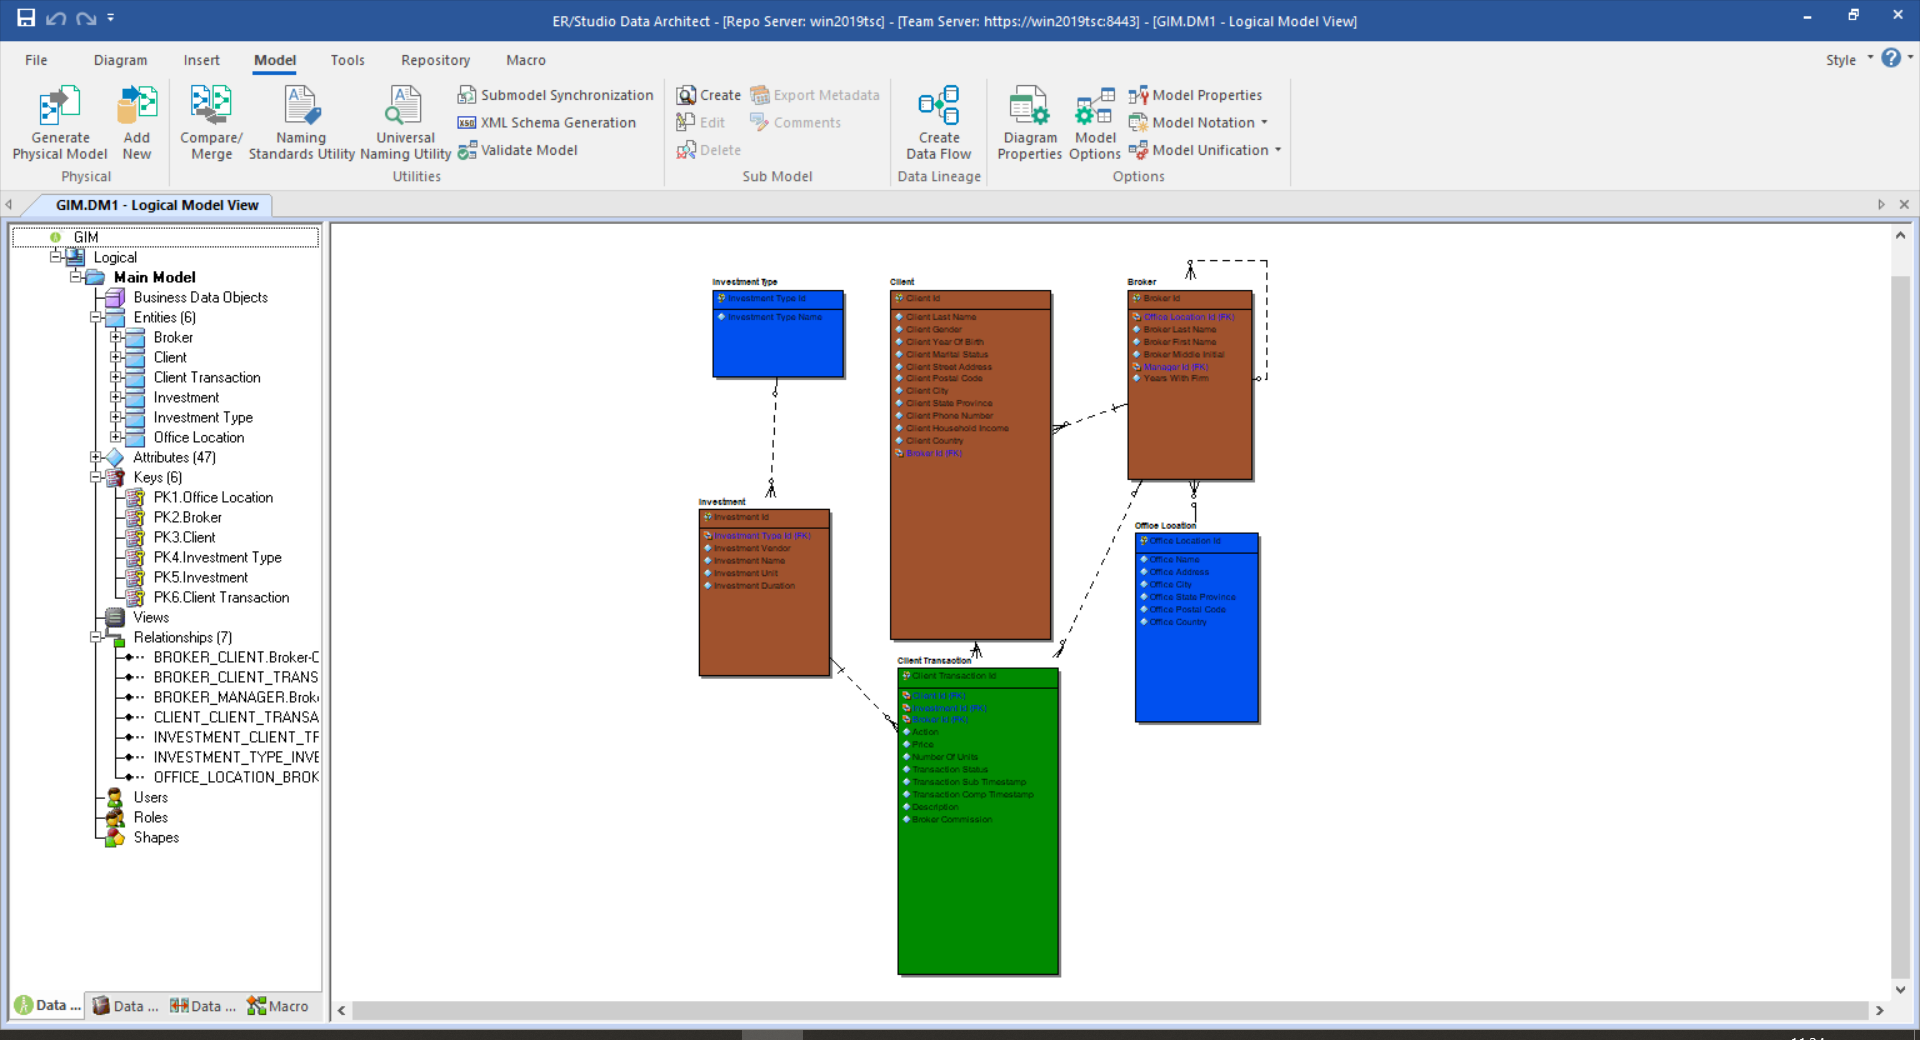This screenshot has width=1920, height=1040.
Task: Select BROKER_MANAGER relationship in tree
Action: click(236, 697)
